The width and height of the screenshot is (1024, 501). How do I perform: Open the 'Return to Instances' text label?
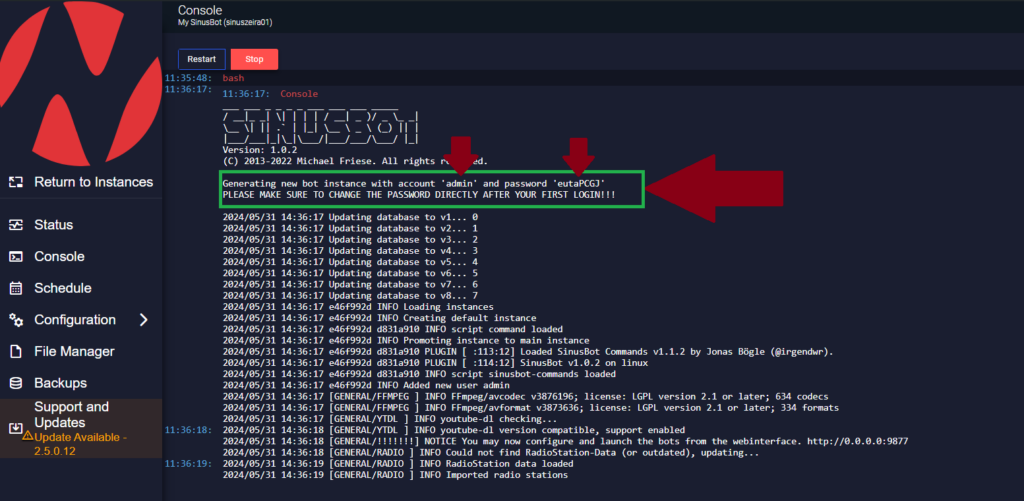93,182
